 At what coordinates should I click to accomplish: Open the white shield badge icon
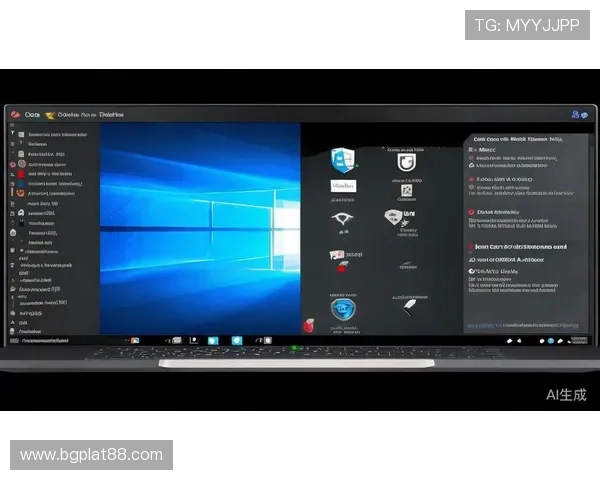pos(405,162)
